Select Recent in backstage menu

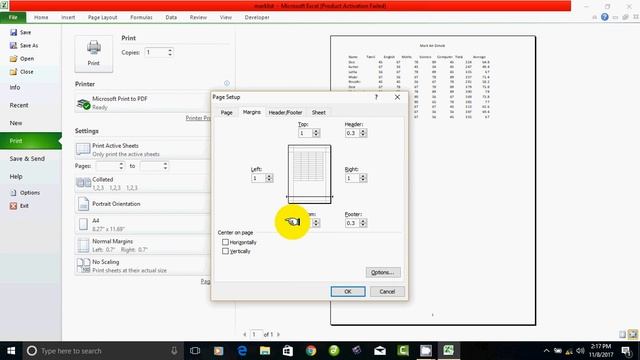pyautogui.click(x=19, y=105)
